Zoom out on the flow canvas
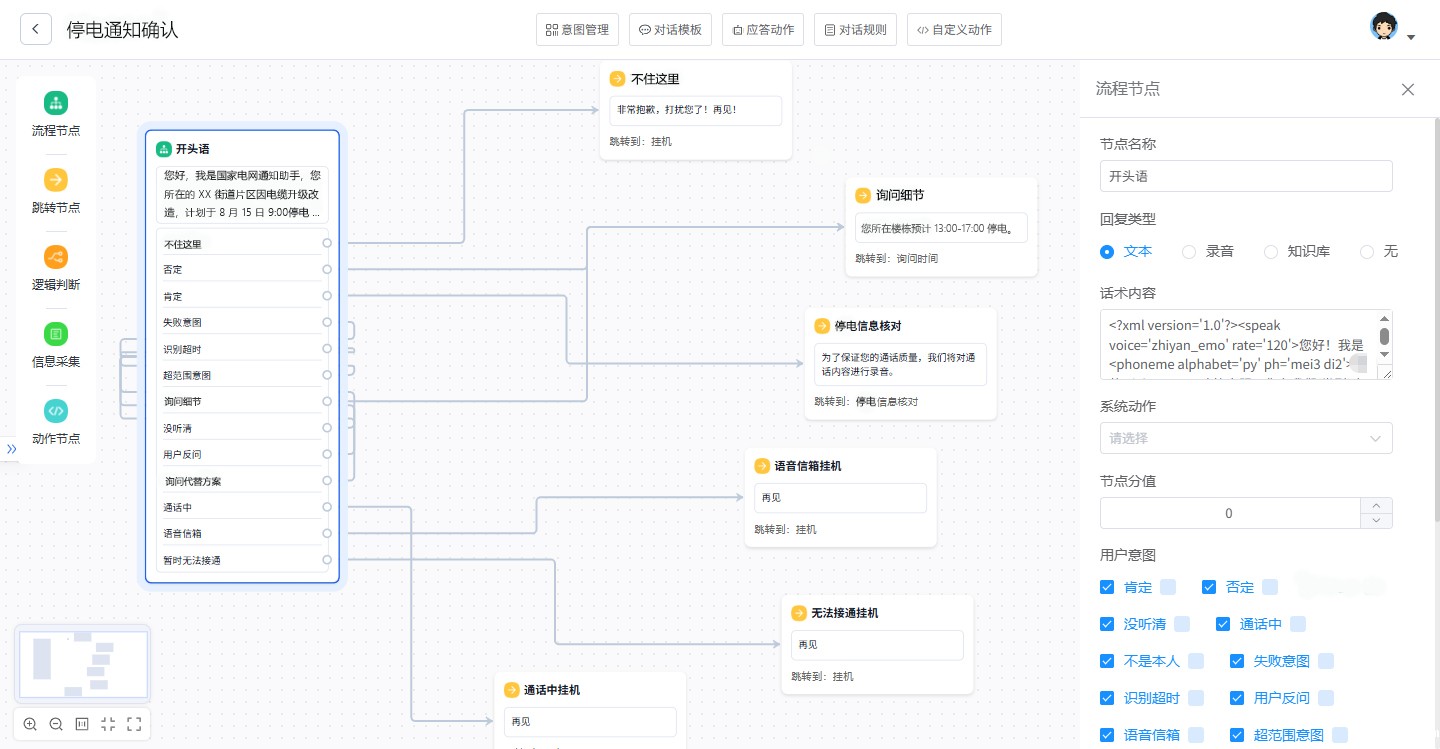Screen dimensions: 1440x749 point(56,724)
